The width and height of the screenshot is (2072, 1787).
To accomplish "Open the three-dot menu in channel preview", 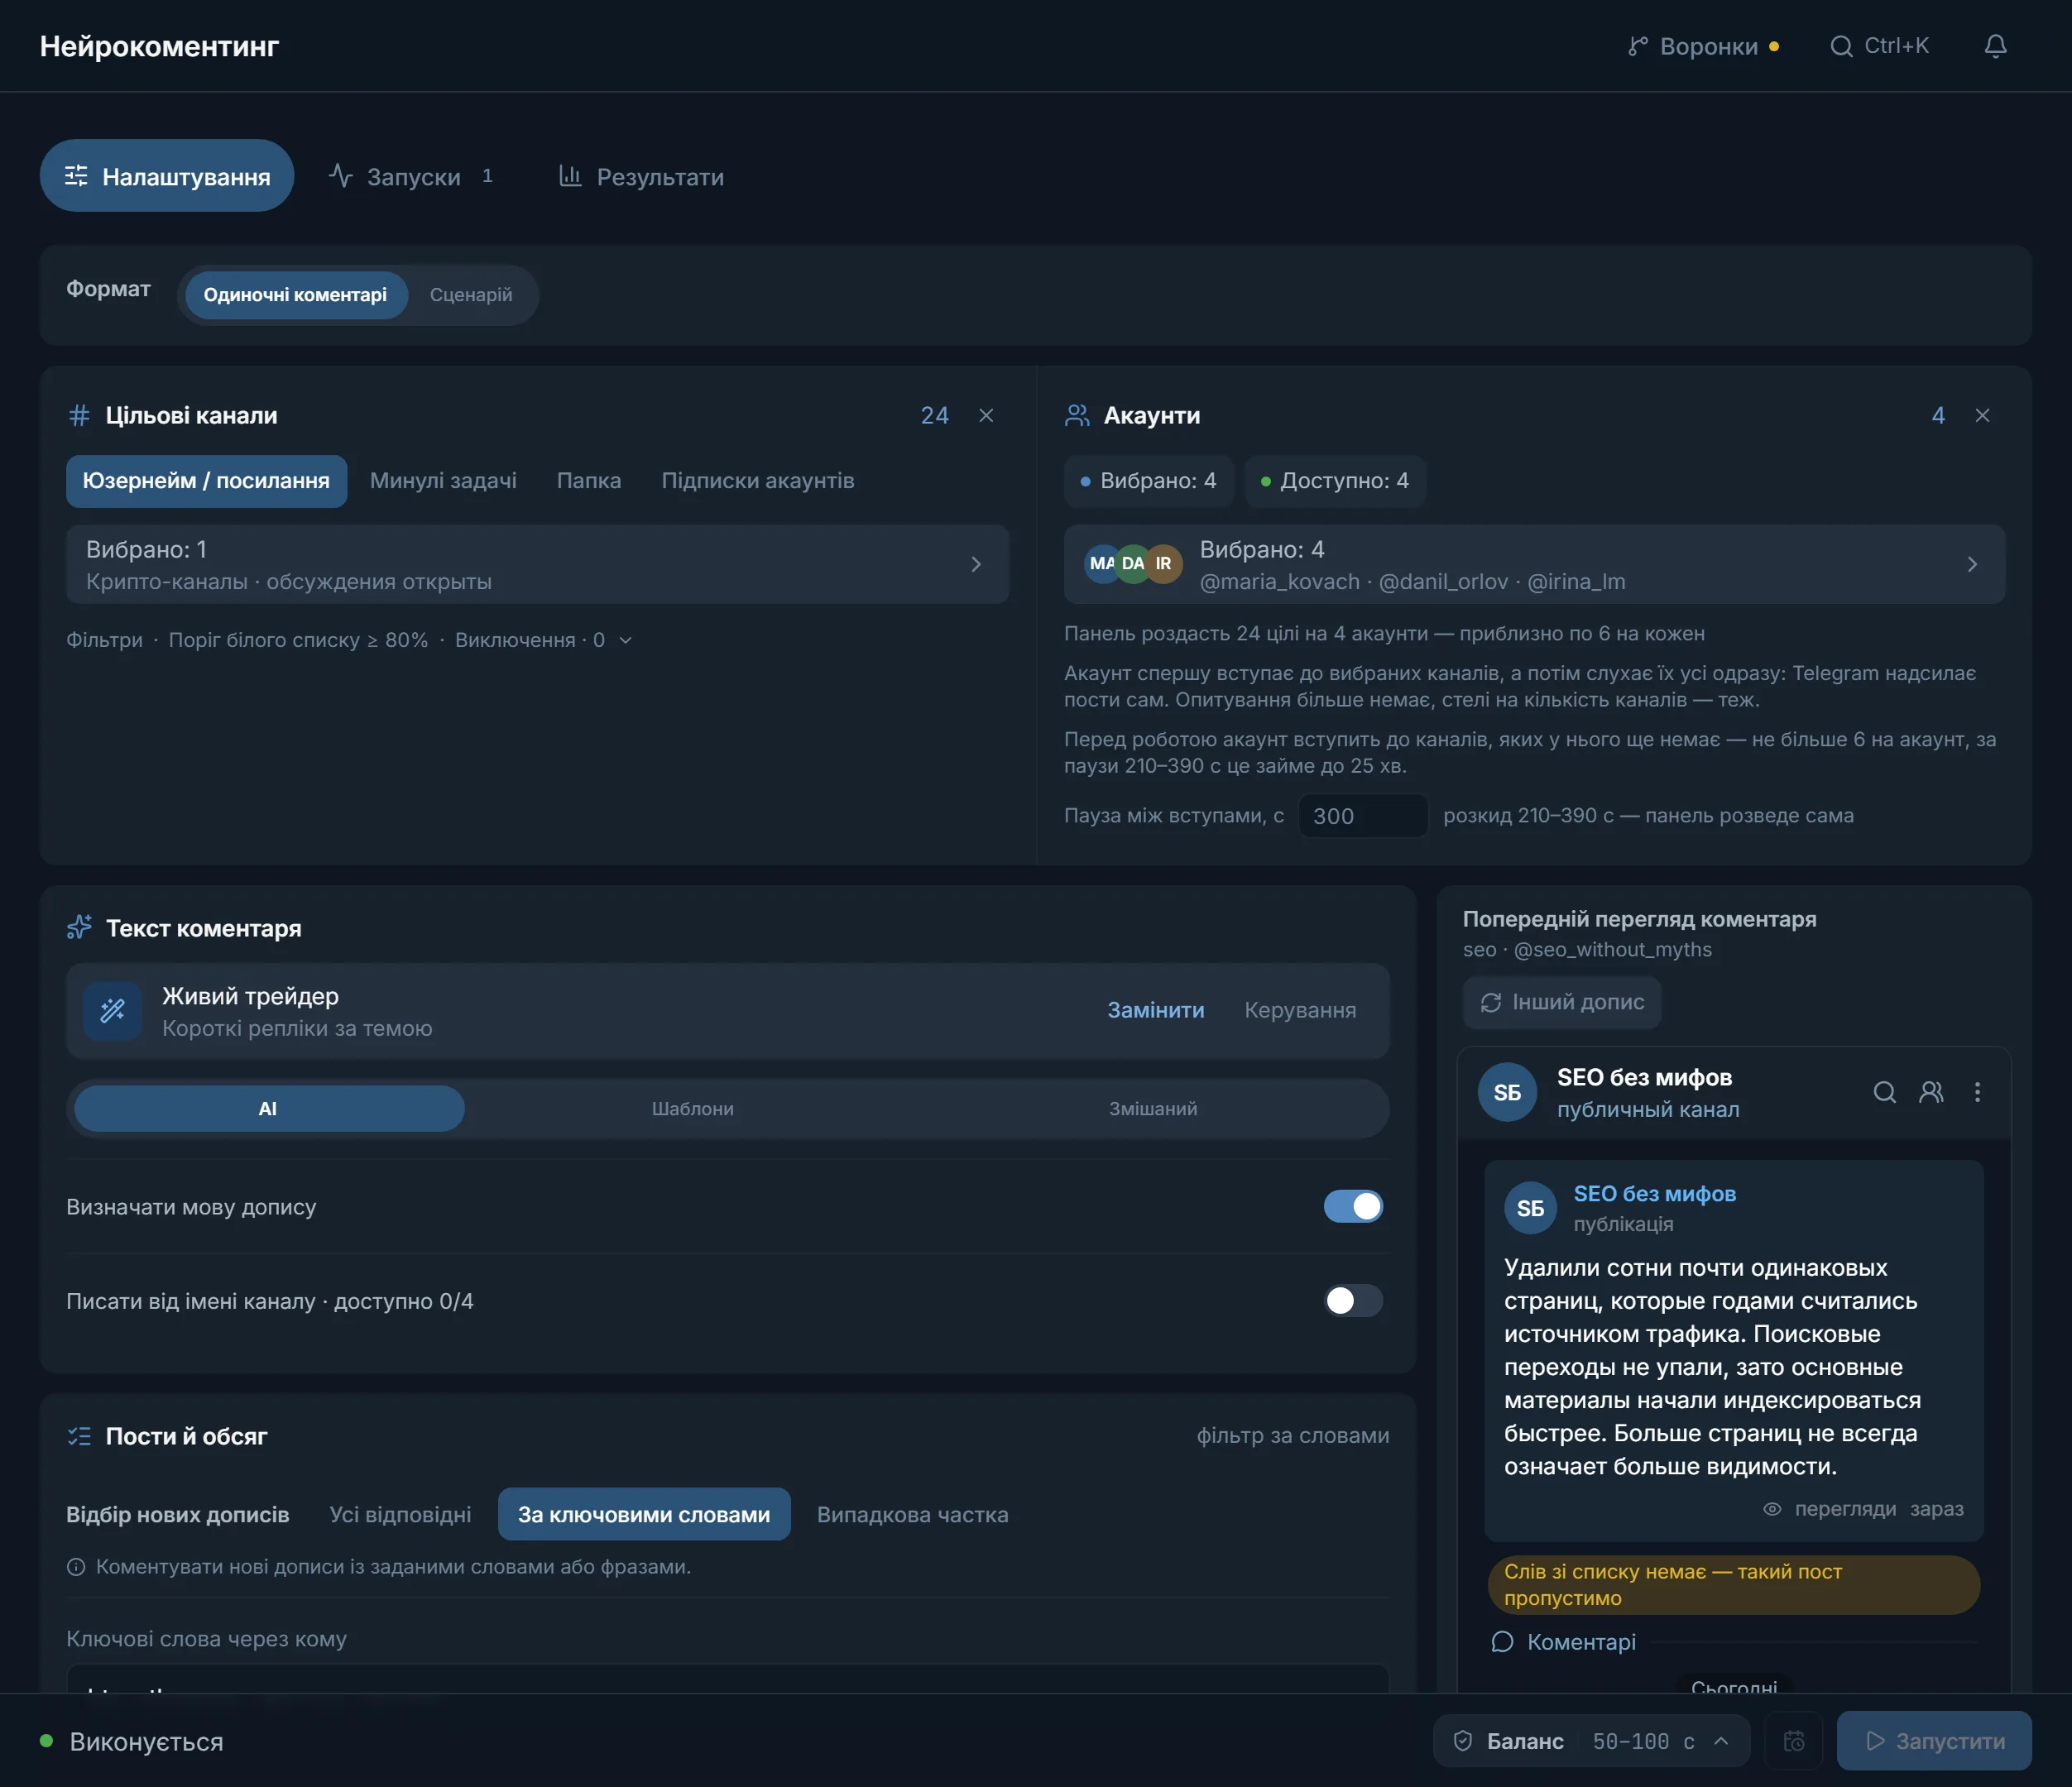I will coord(1977,1092).
